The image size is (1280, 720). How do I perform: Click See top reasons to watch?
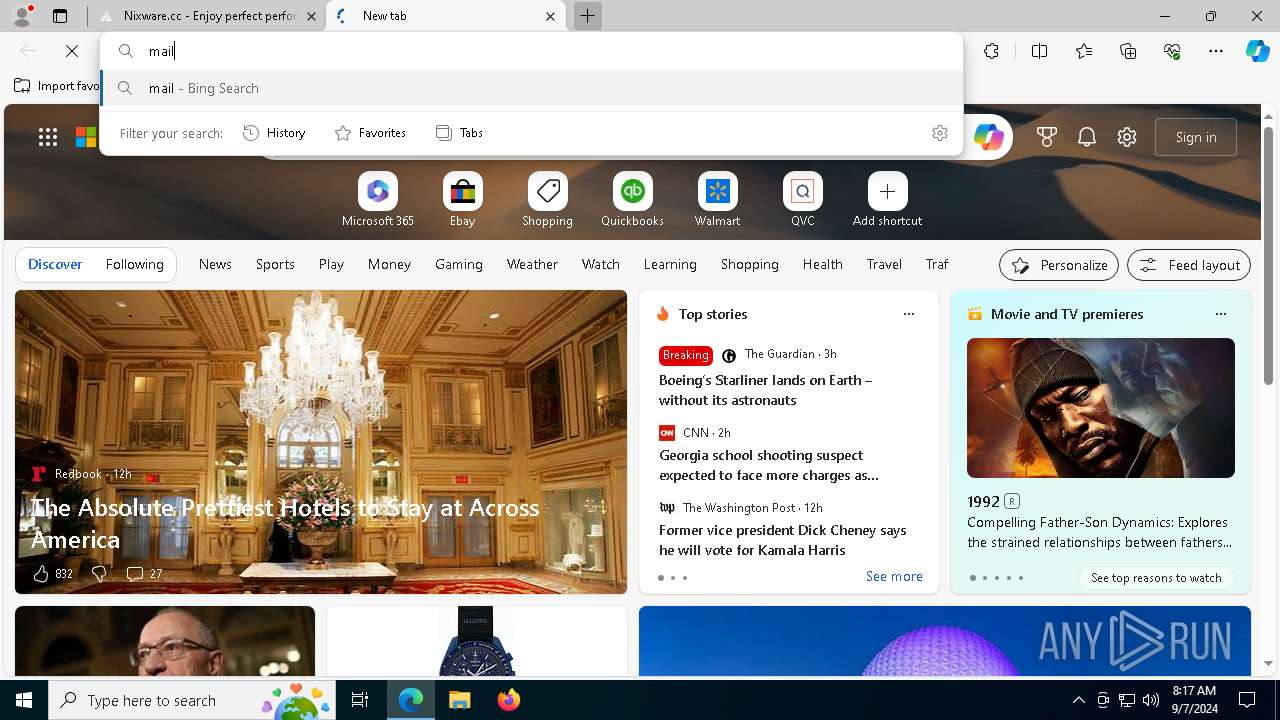tap(1156, 577)
